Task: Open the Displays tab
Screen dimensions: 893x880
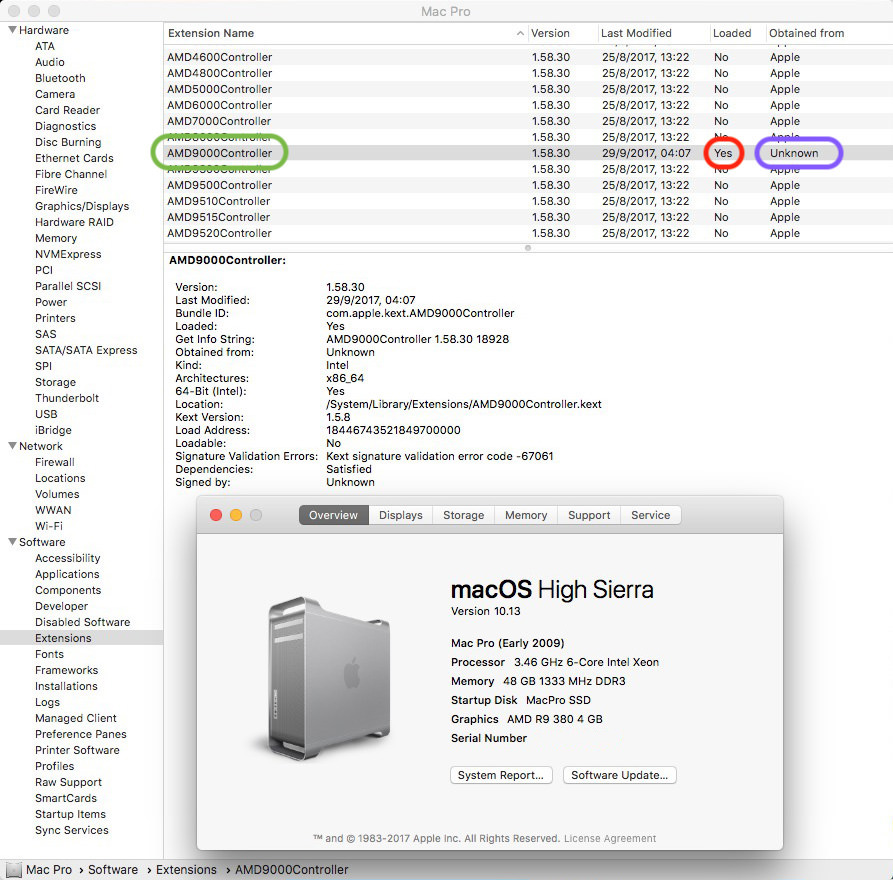Action: 400,515
